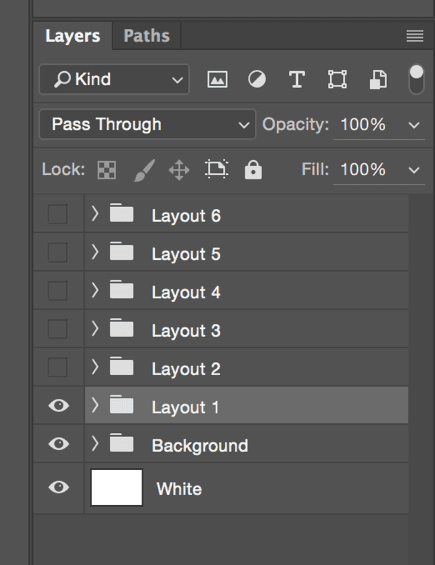Filter layers by pixel (image) kind

(x=217, y=79)
